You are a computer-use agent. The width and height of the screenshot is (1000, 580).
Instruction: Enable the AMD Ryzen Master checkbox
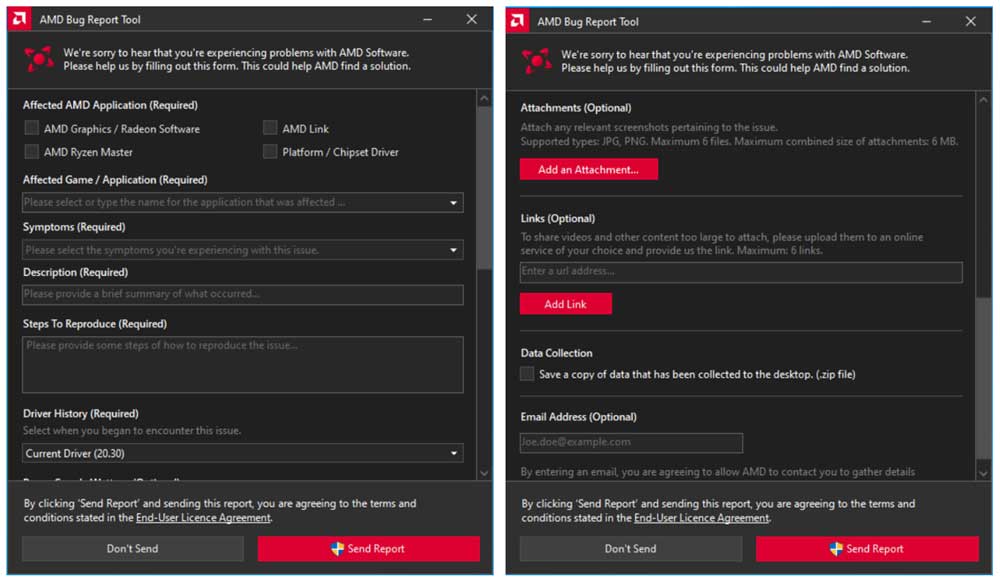[31, 151]
